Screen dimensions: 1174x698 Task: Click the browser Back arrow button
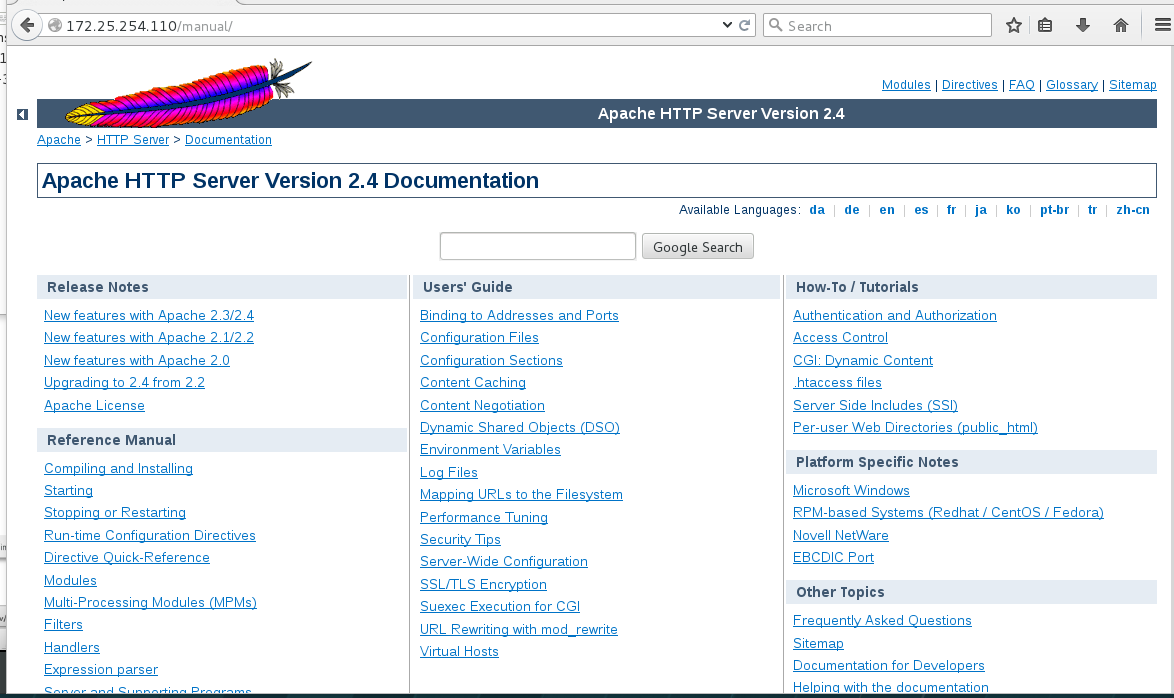click(27, 25)
